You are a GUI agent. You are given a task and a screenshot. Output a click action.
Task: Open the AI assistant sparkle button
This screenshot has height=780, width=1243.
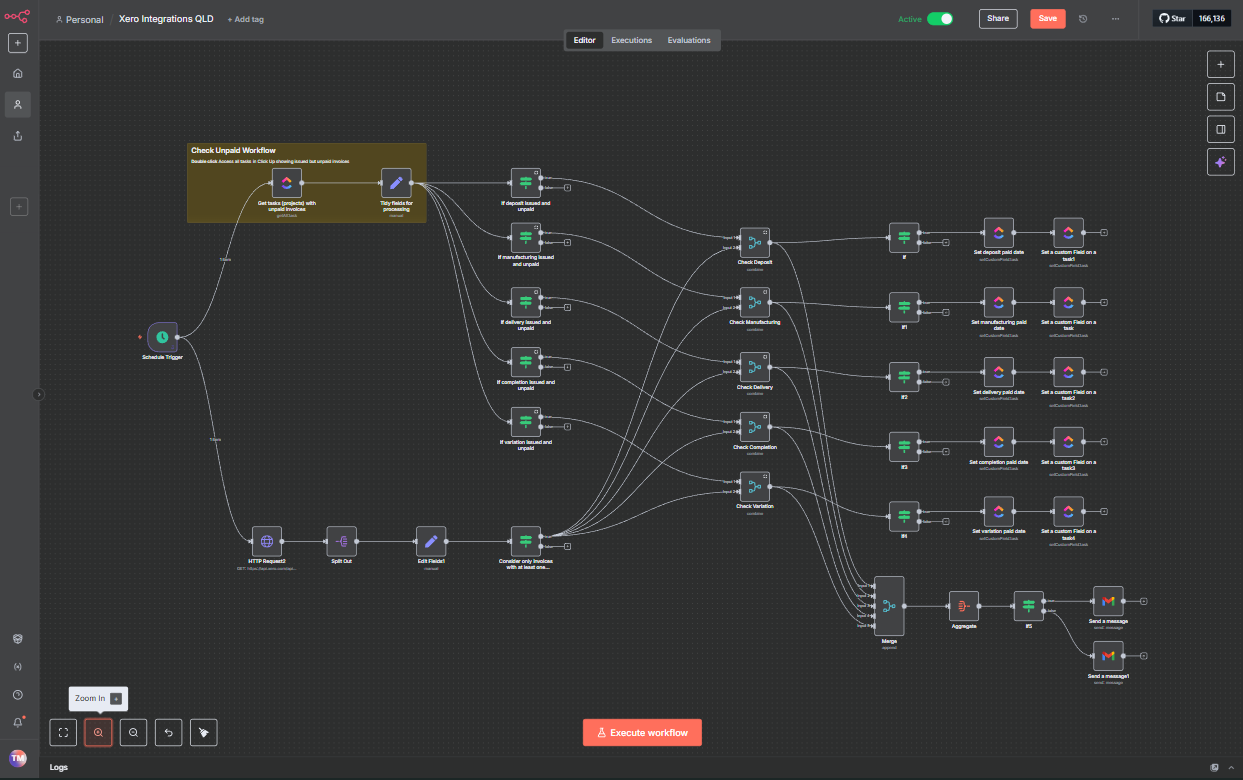coord(1219,162)
